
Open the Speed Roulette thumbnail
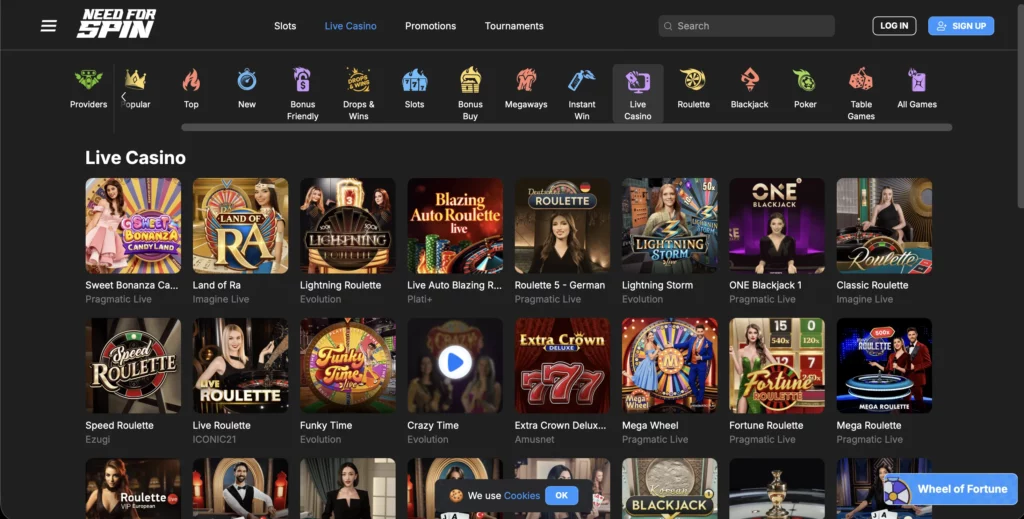point(133,366)
